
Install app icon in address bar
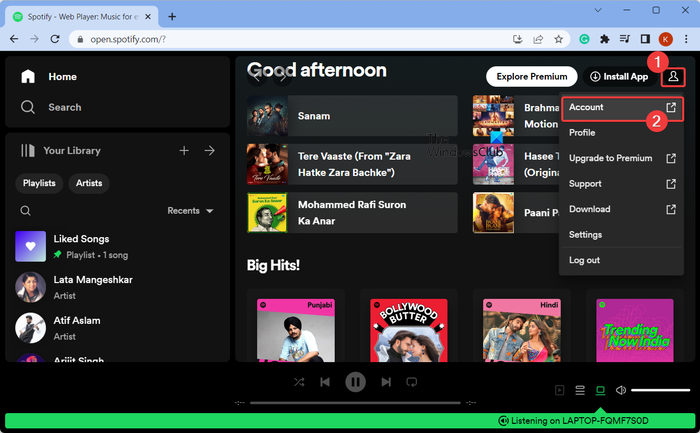coord(517,39)
